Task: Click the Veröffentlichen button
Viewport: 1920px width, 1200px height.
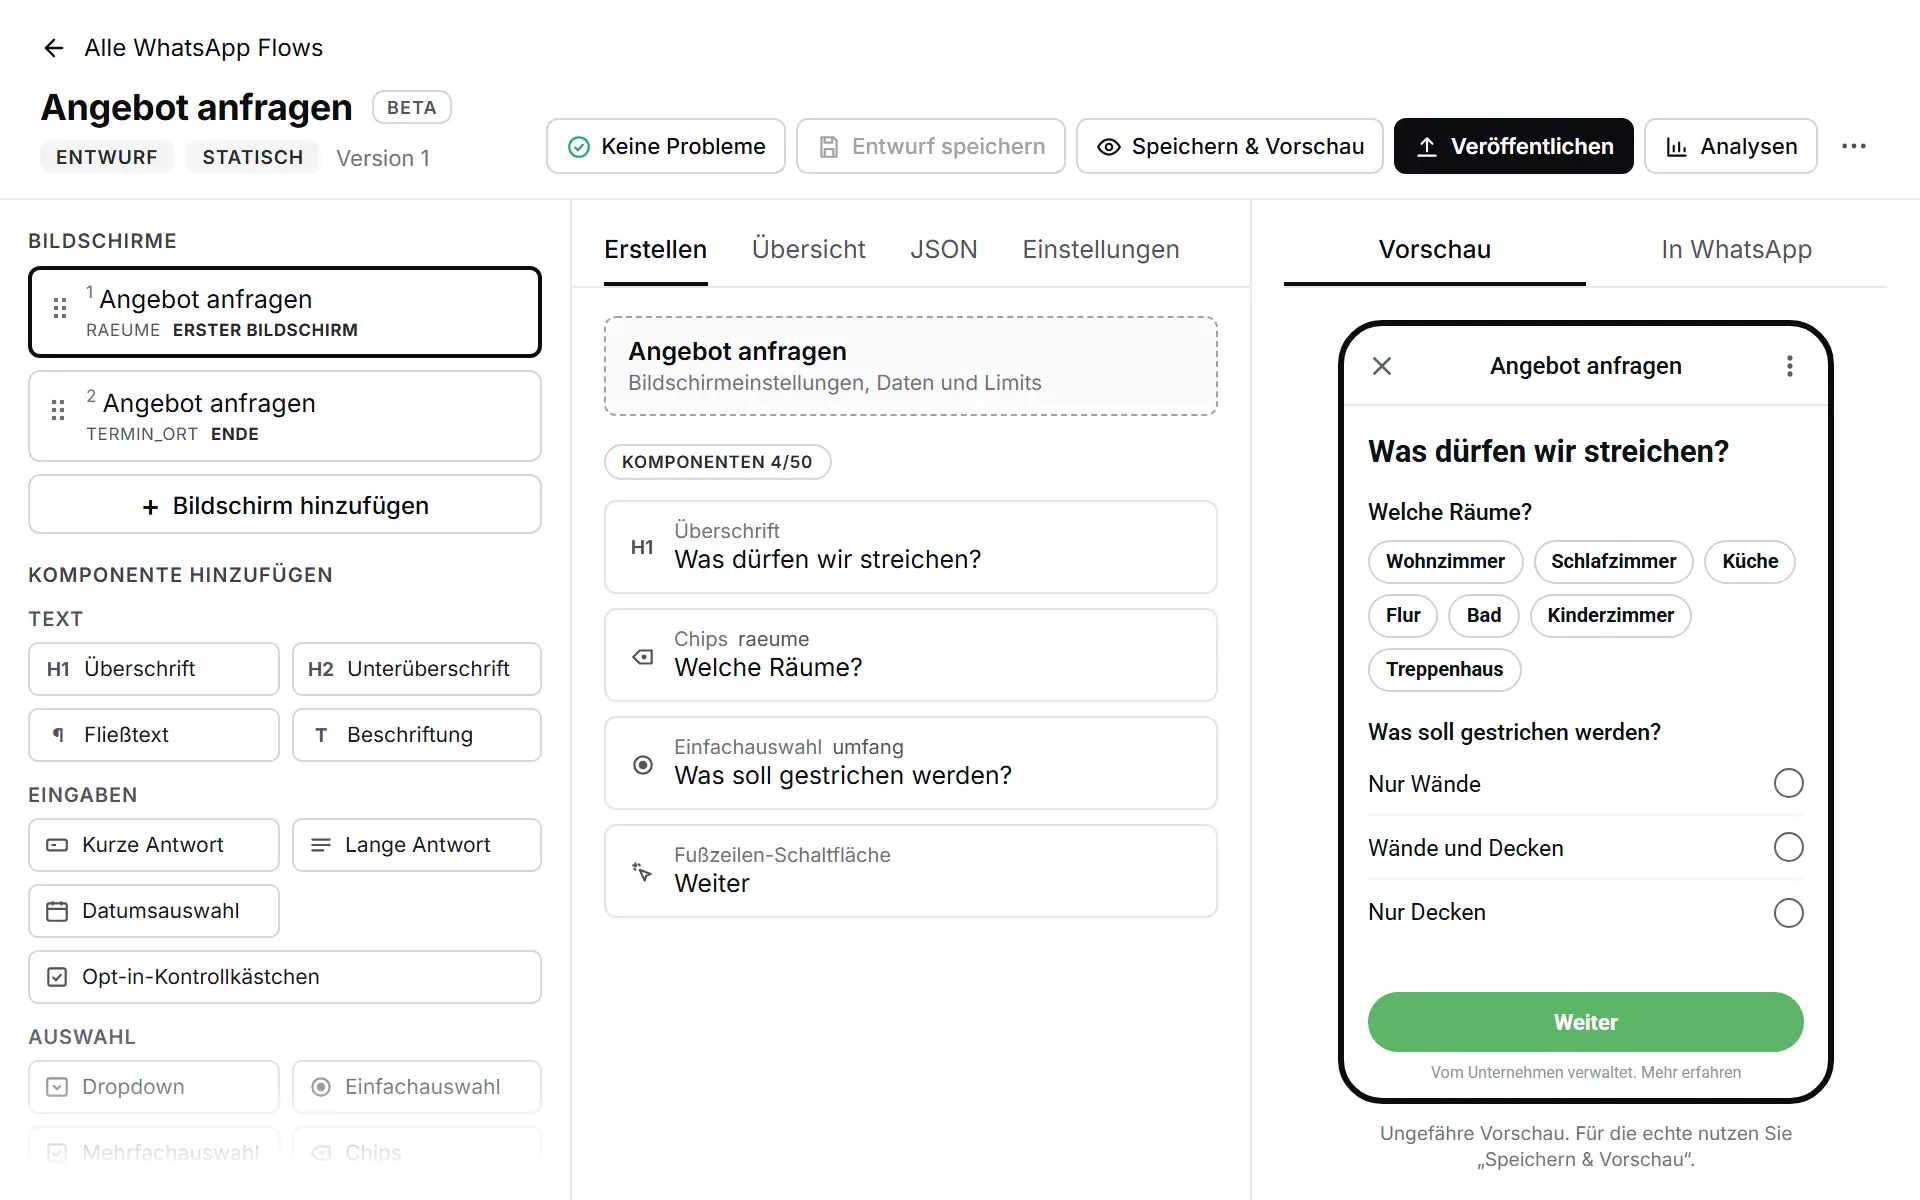Action: [x=1514, y=146]
